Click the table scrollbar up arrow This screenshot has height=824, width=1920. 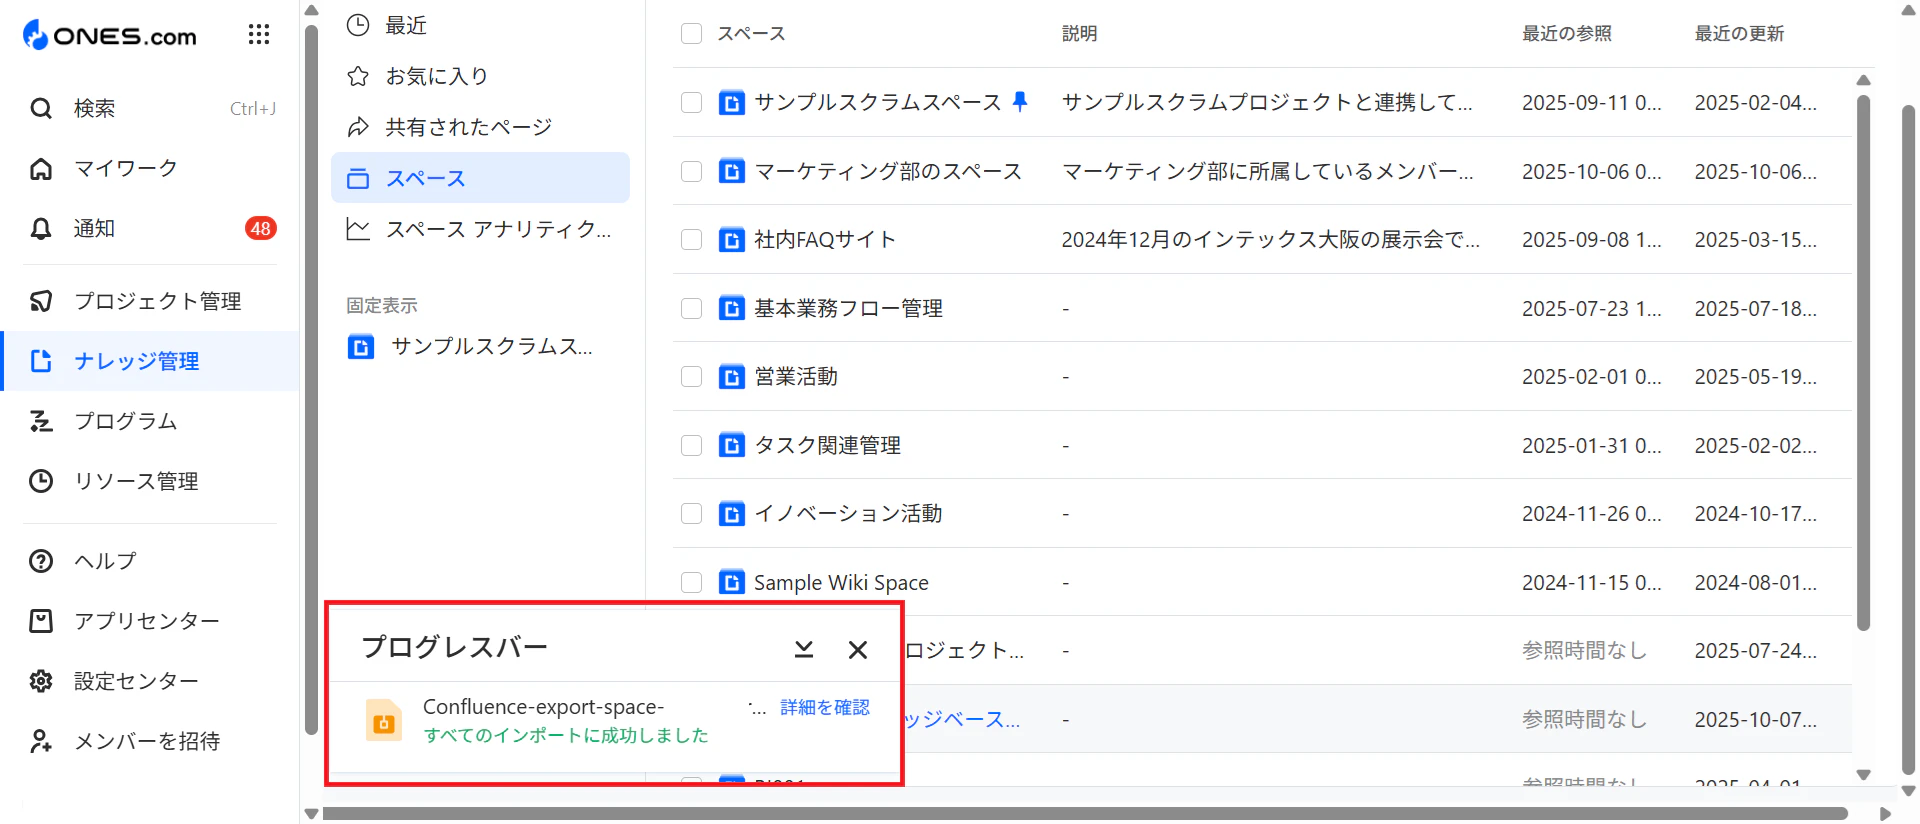tap(1863, 80)
